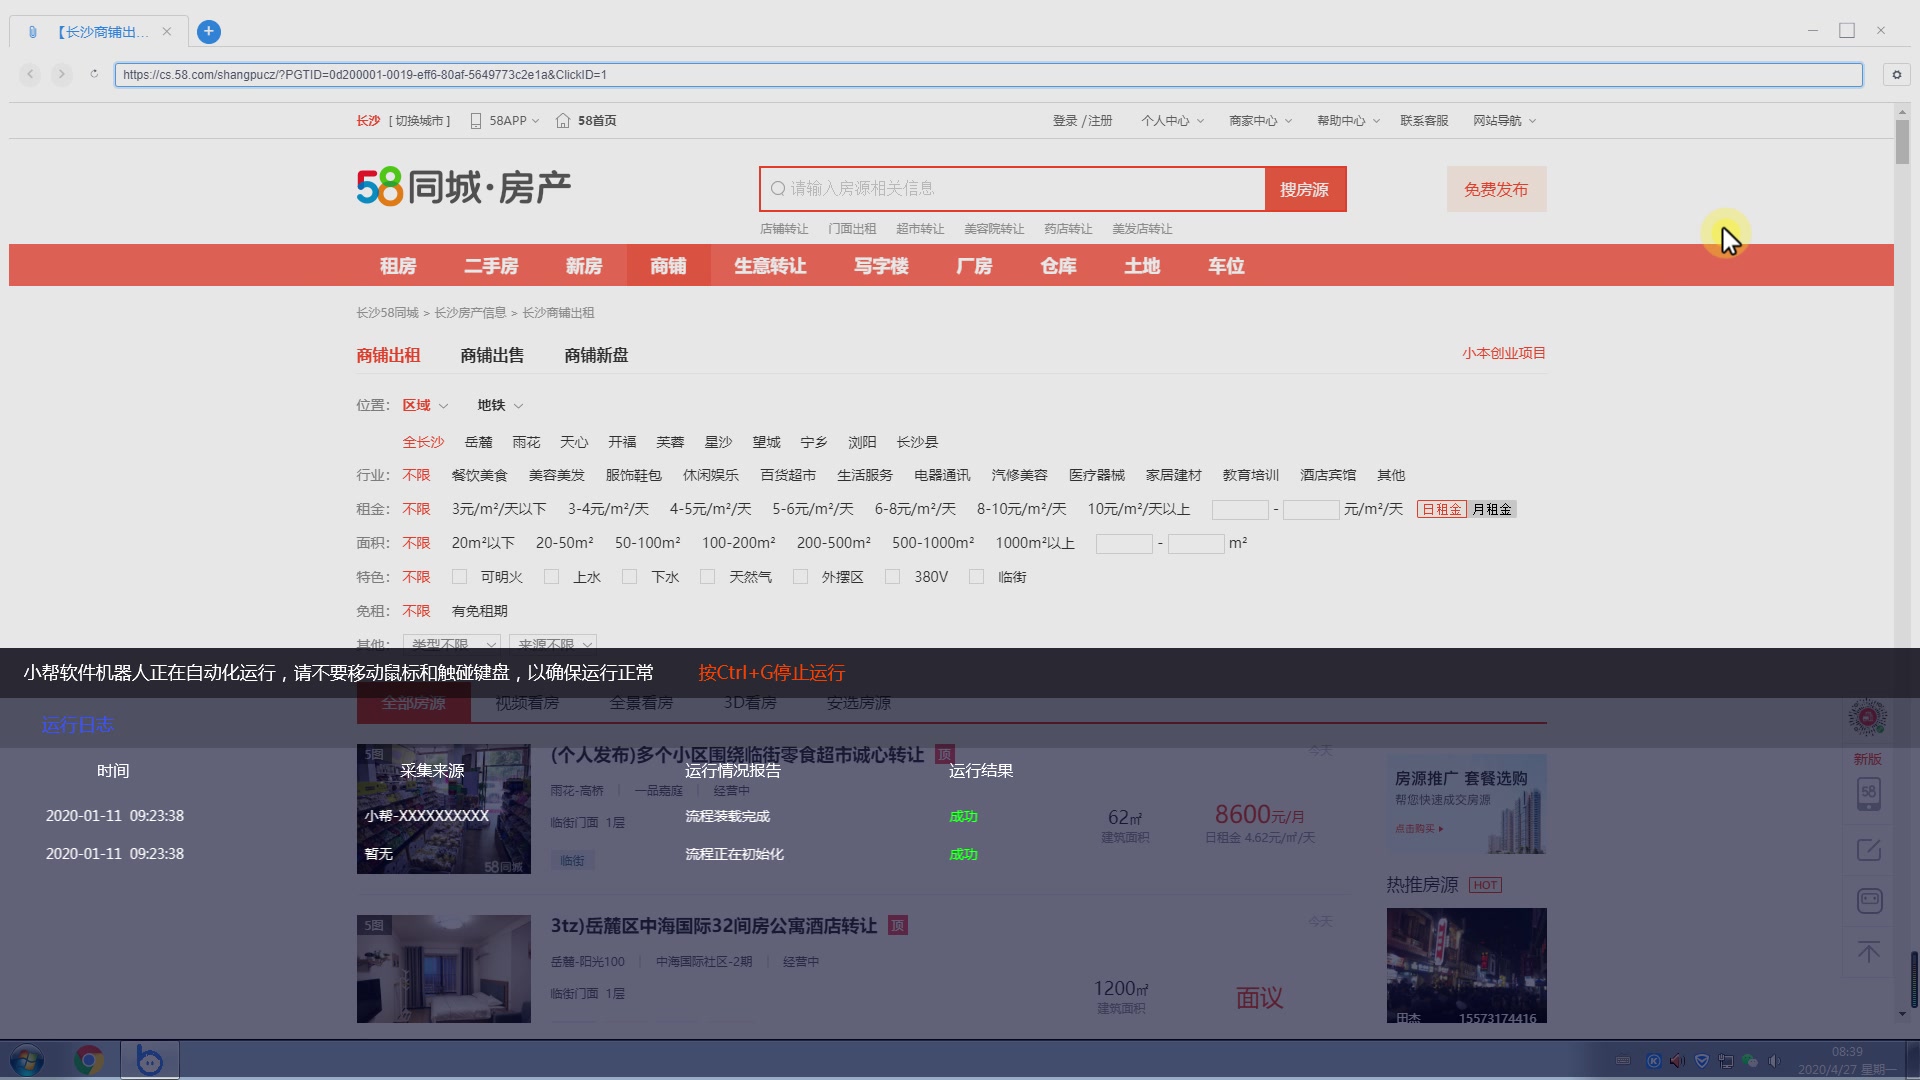
Task: Open the 网站导航 dropdown
Action: pos(1504,121)
